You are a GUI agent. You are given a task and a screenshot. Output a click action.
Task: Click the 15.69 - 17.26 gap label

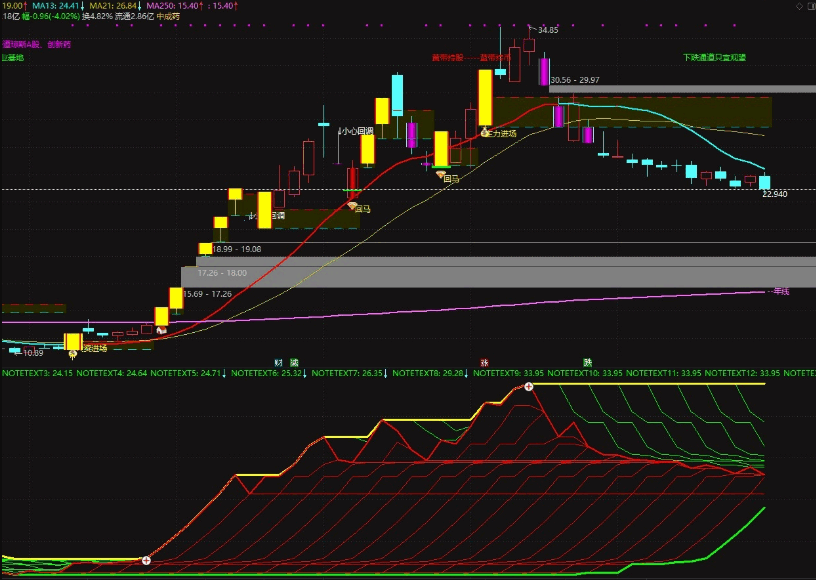pos(207,294)
